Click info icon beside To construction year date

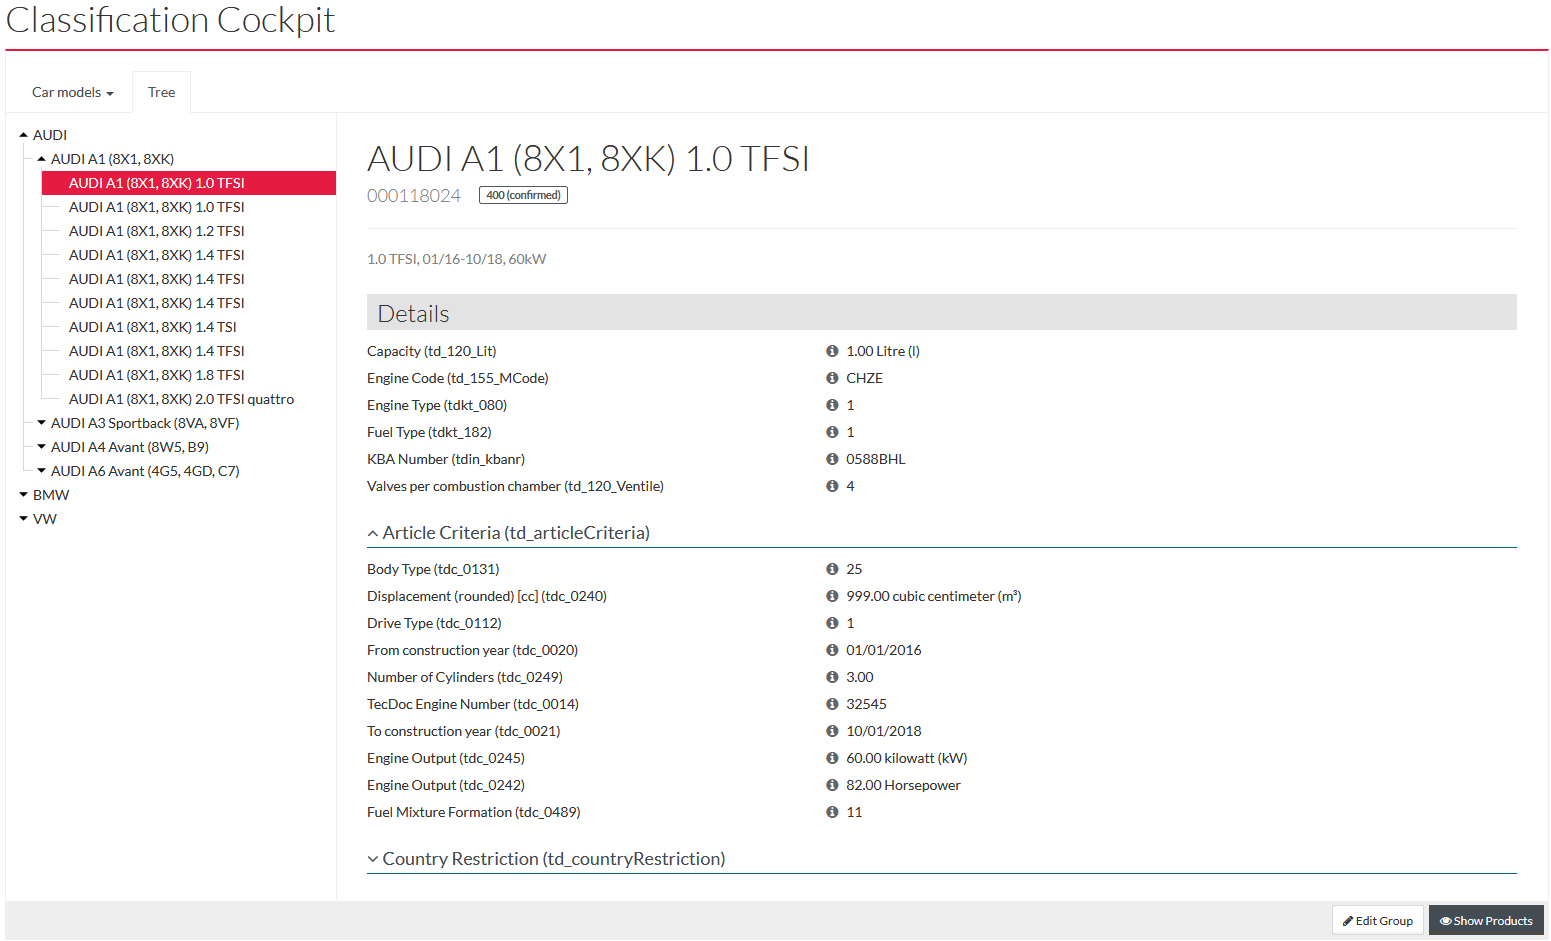coord(832,731)
